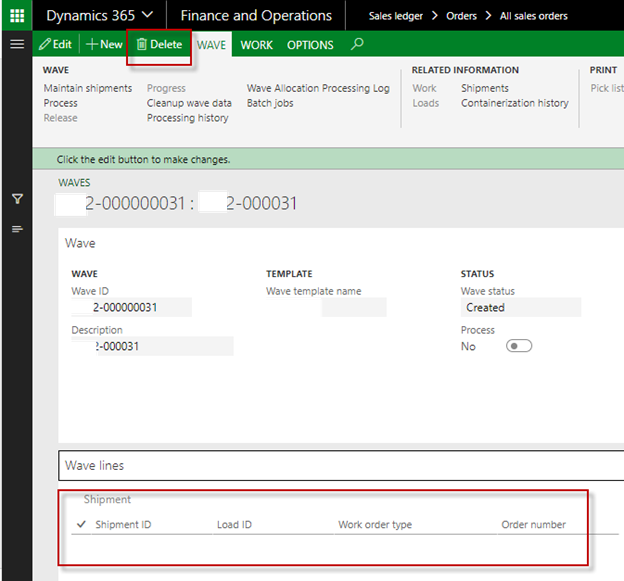The height and width of the screenshot is (581, 624).
Task: Switch to the WORK tab
Action: (257, 45)
